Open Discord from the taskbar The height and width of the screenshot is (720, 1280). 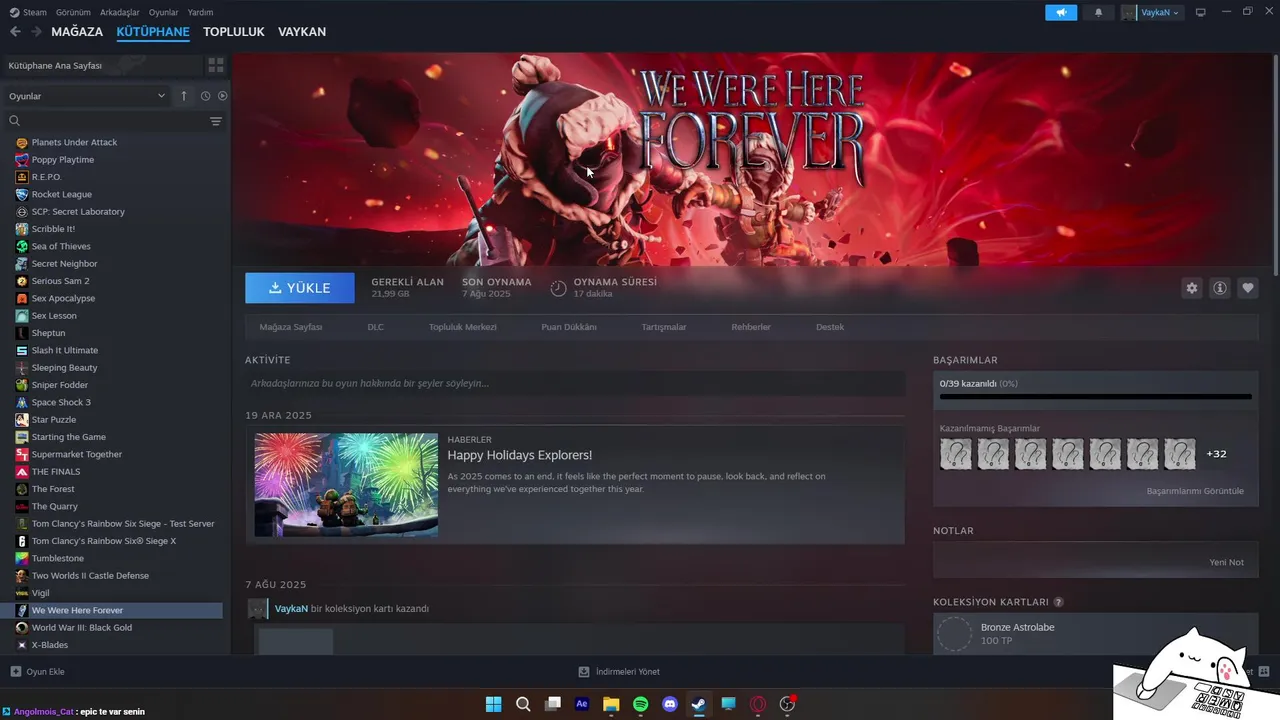click(x=670, y=704)
